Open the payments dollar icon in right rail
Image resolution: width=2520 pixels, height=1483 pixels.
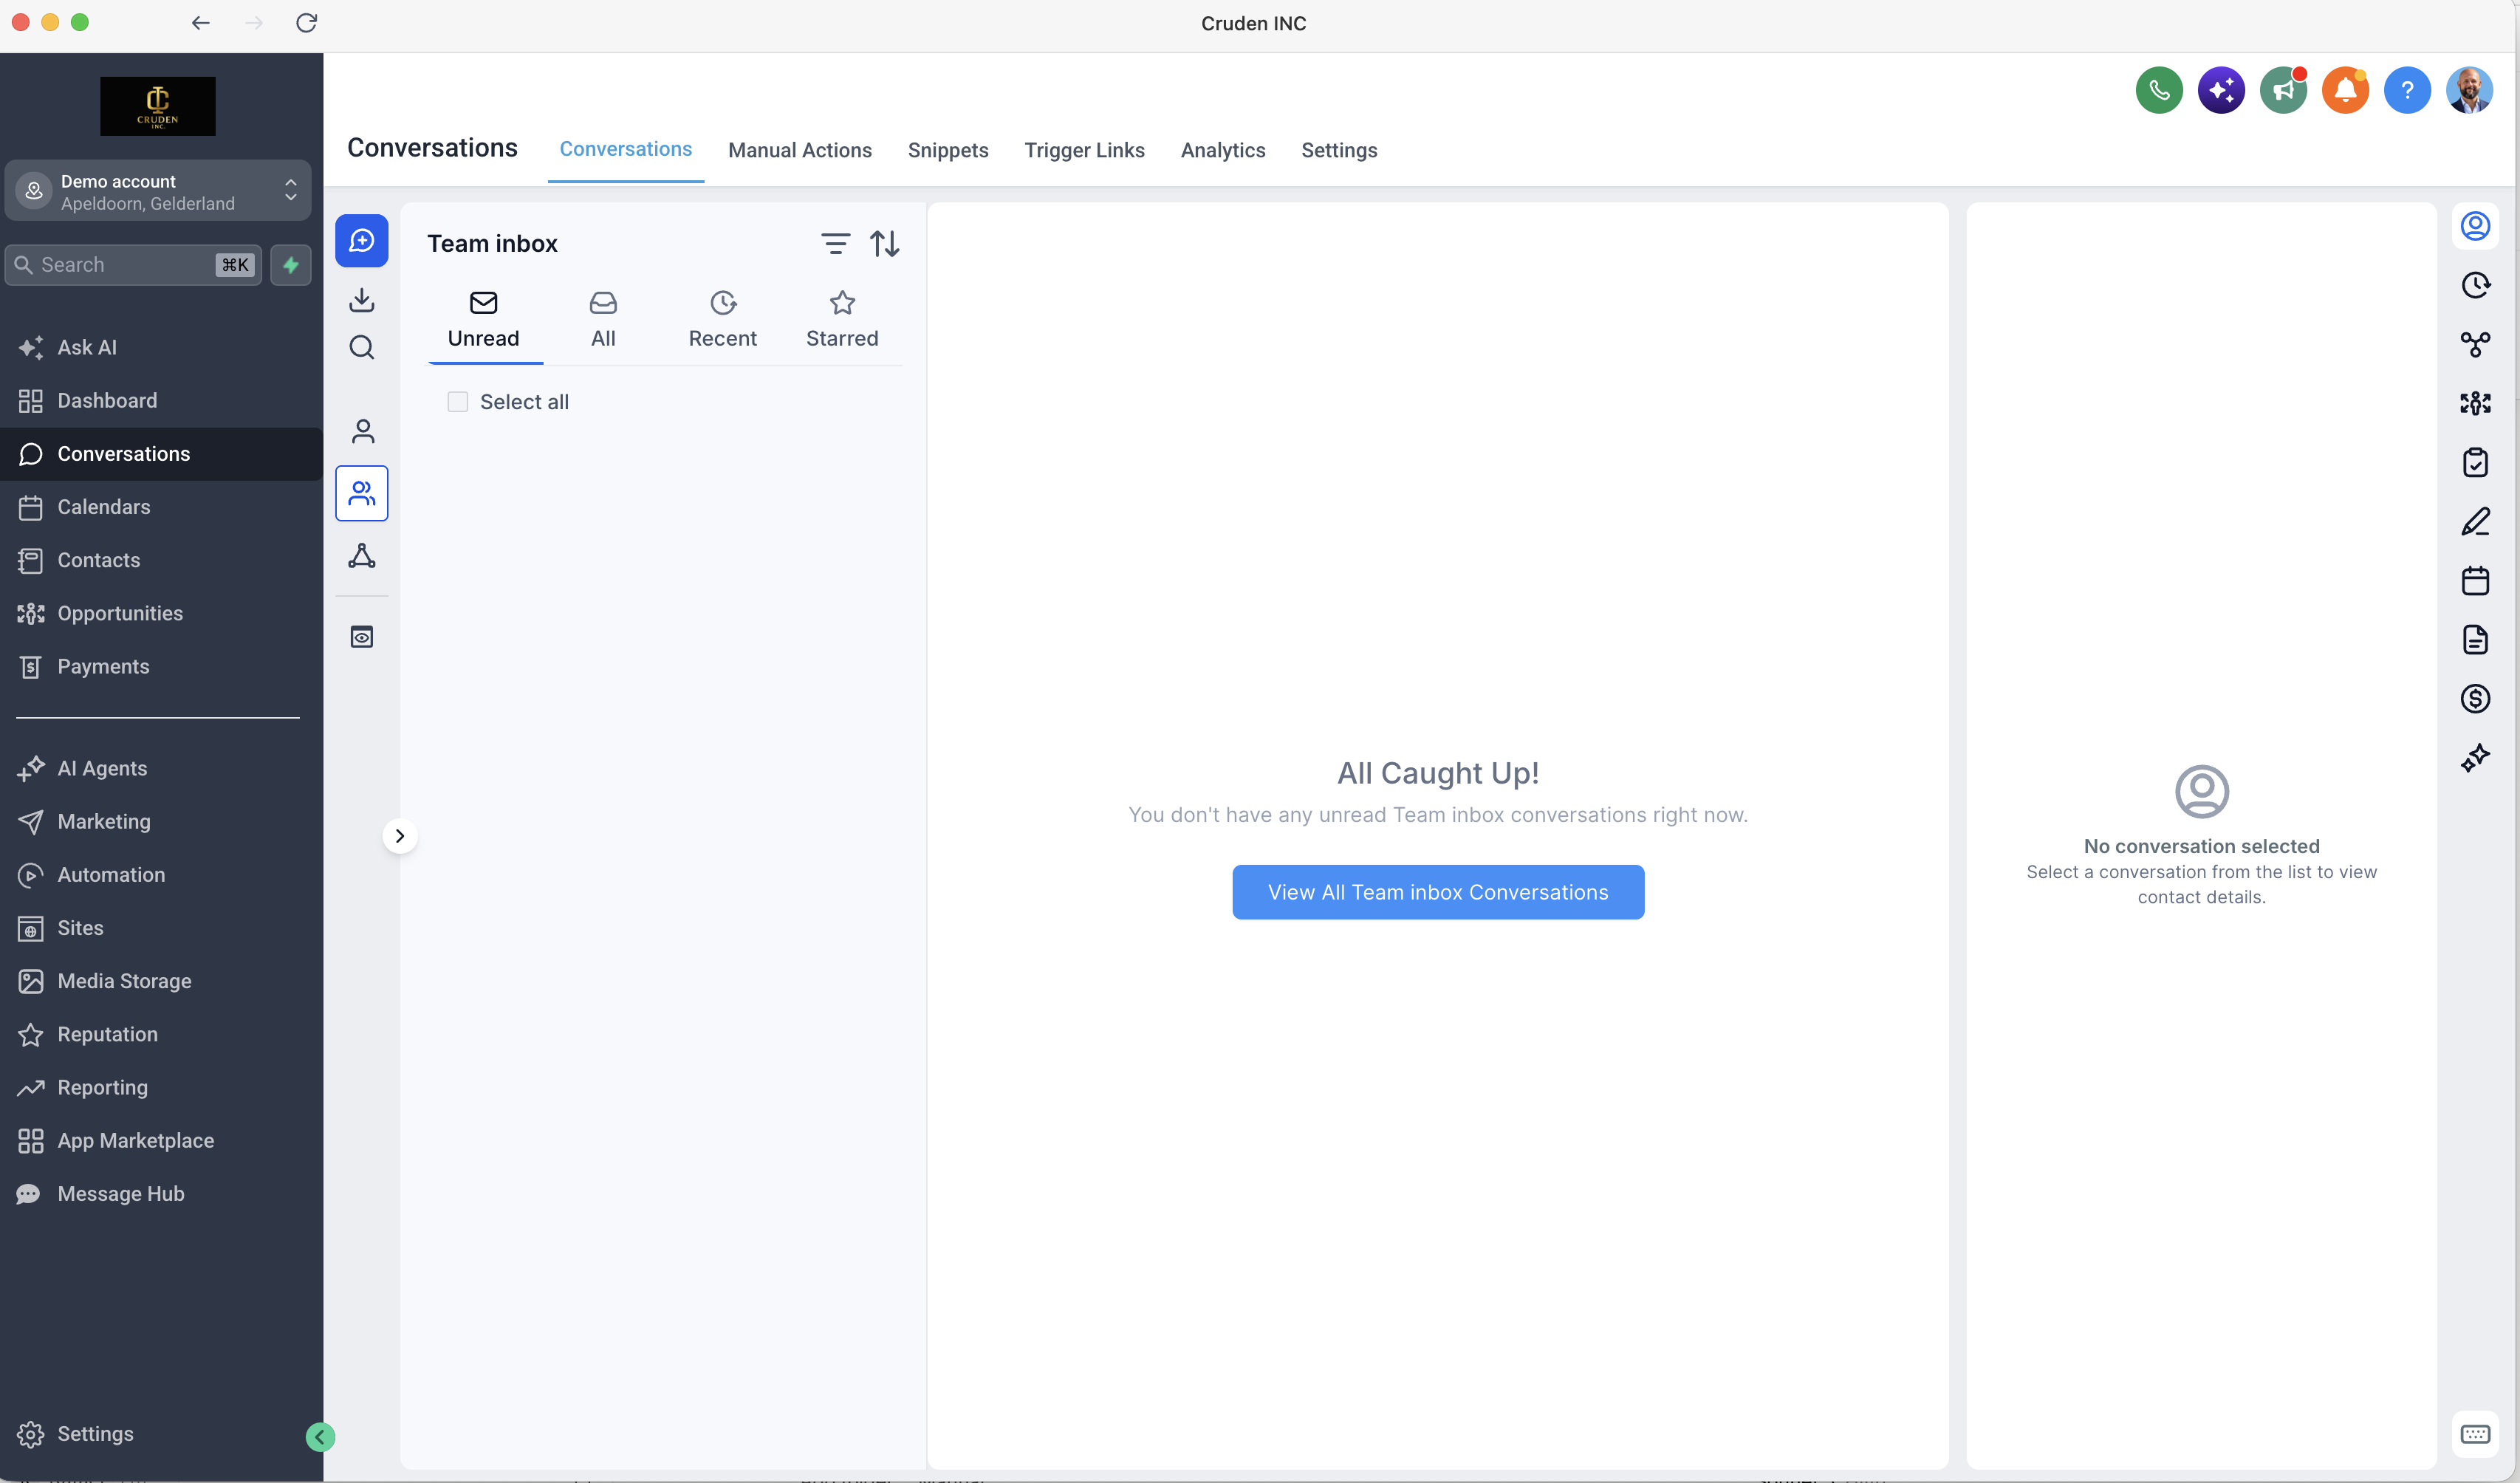tap(2475, 698)
